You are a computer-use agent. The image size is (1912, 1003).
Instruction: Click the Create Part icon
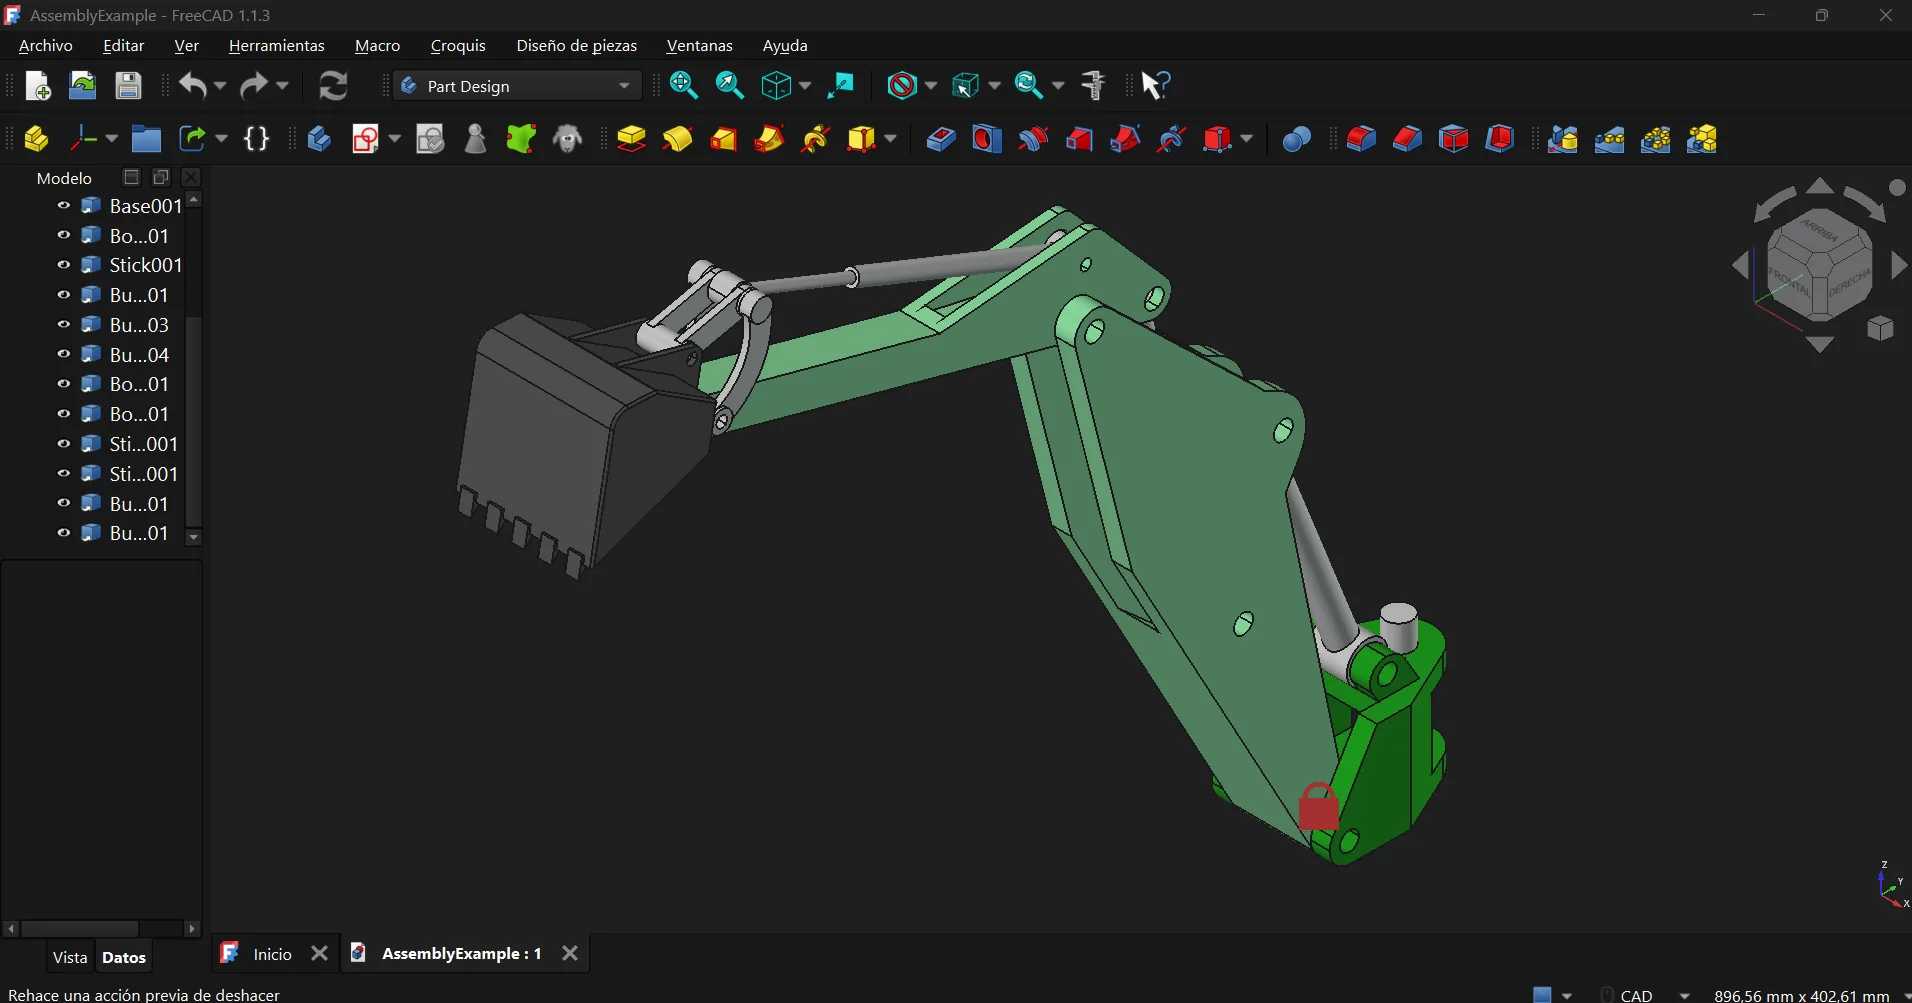pos(37,139)
